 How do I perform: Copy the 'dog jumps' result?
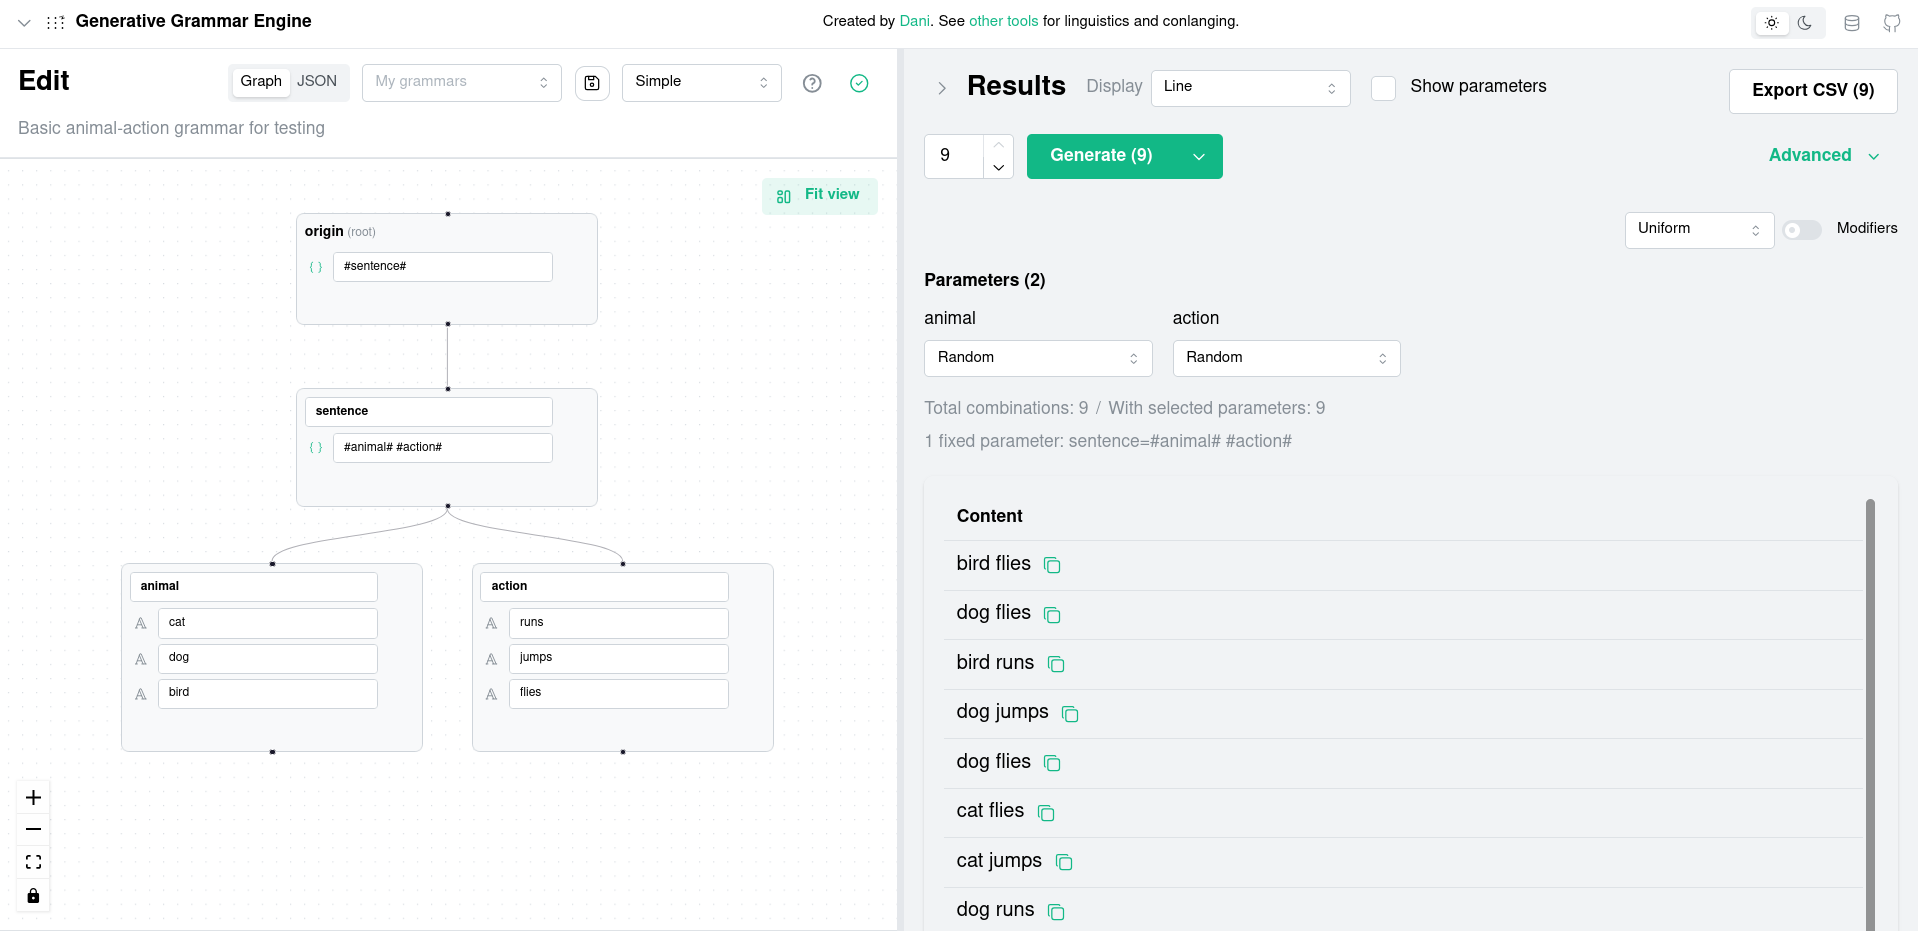1070,714
